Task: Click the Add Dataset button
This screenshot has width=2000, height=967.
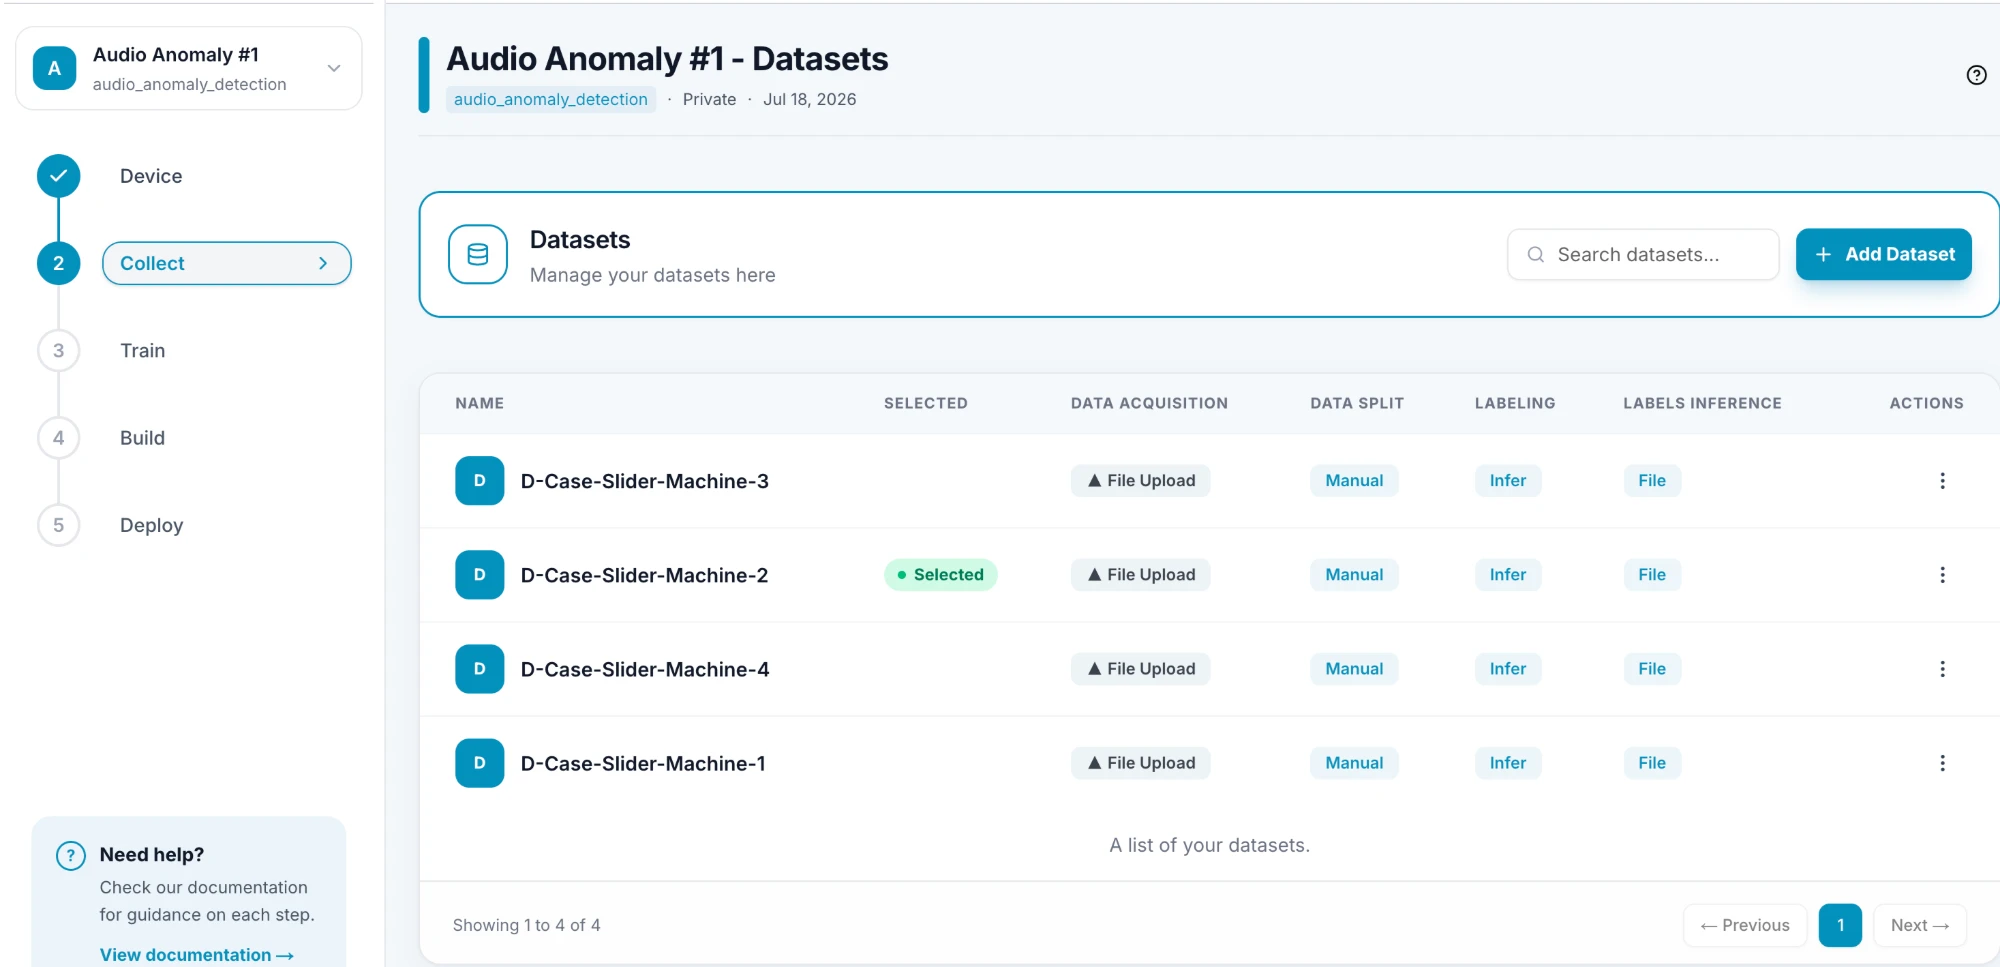Action: pos(1884,254)
